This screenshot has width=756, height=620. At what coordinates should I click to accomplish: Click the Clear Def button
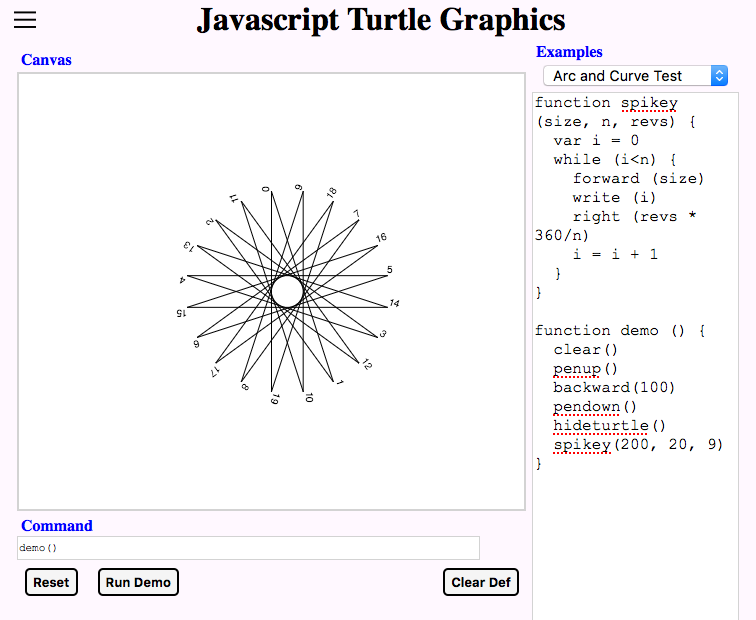pos(481,582)
